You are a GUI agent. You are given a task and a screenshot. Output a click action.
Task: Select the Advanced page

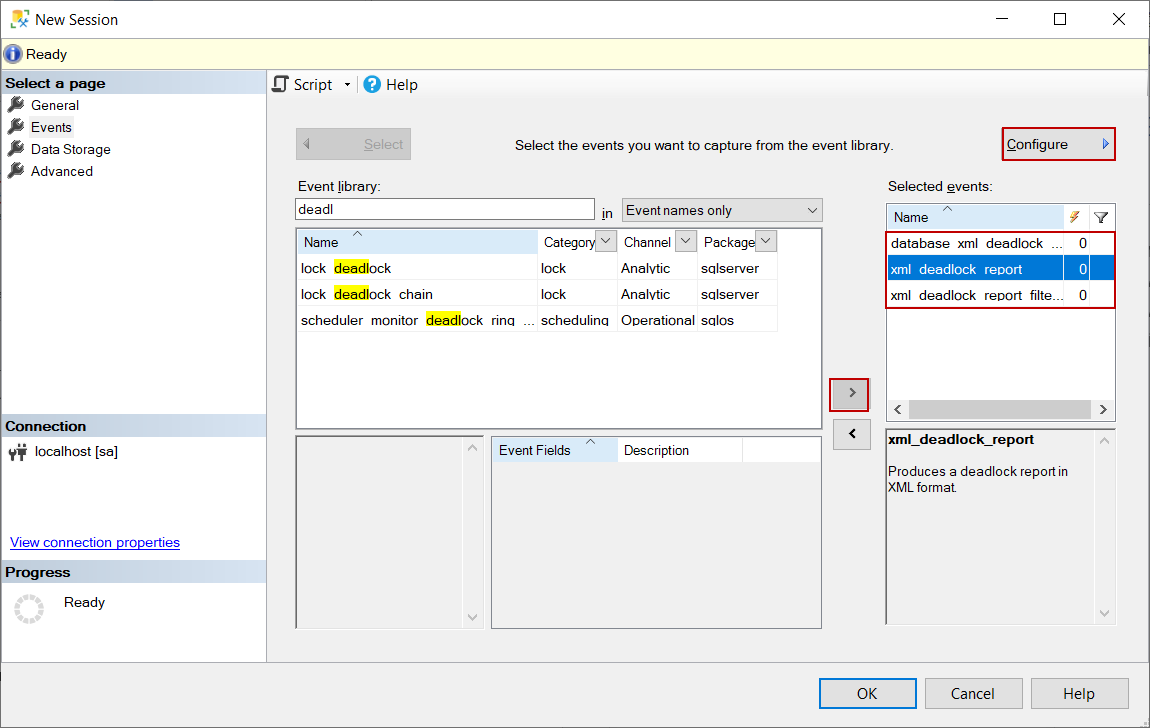[x=61, y=171]
